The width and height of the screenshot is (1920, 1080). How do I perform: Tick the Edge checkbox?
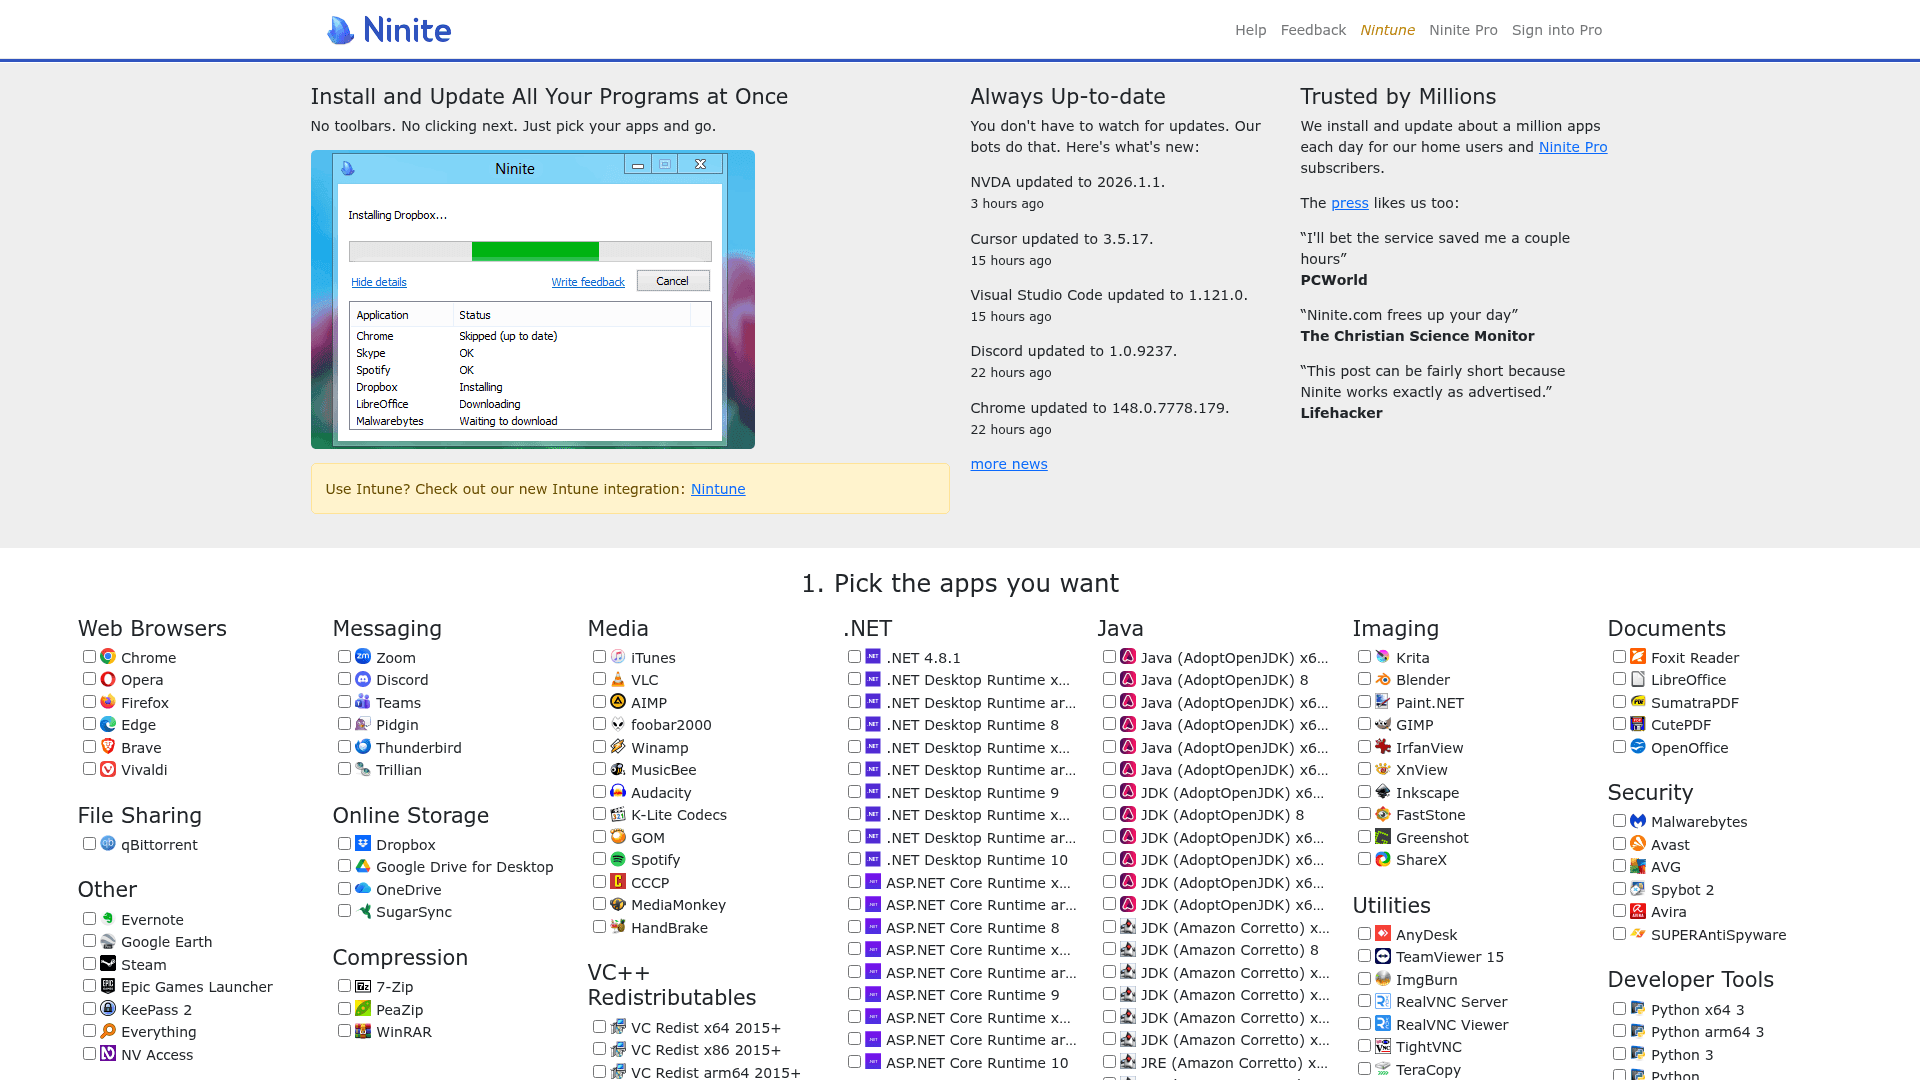pyautogui.click(x=89, y=724)
